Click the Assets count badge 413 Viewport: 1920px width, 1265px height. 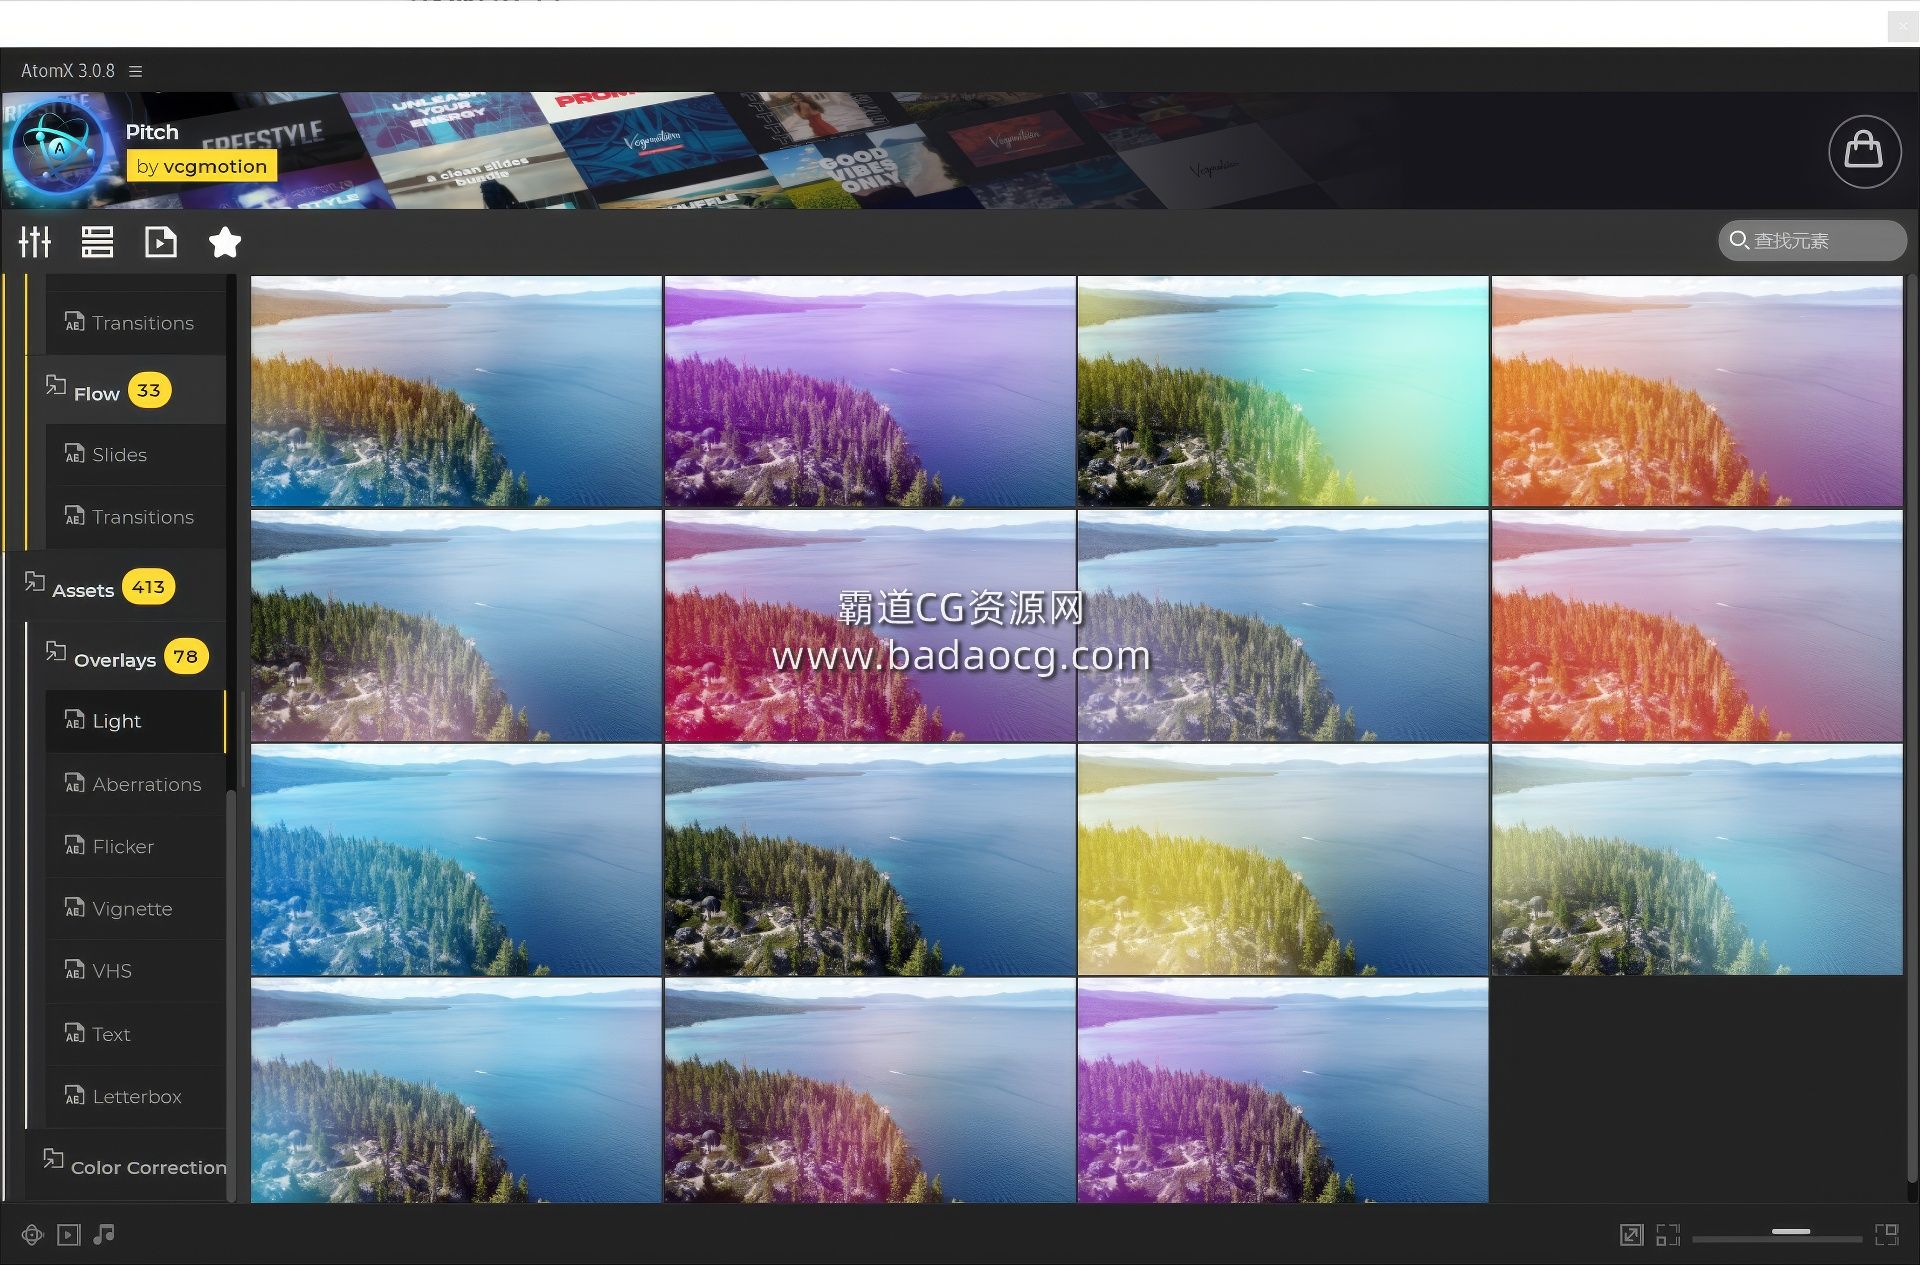pyautogui.click(x=148, y=587)
